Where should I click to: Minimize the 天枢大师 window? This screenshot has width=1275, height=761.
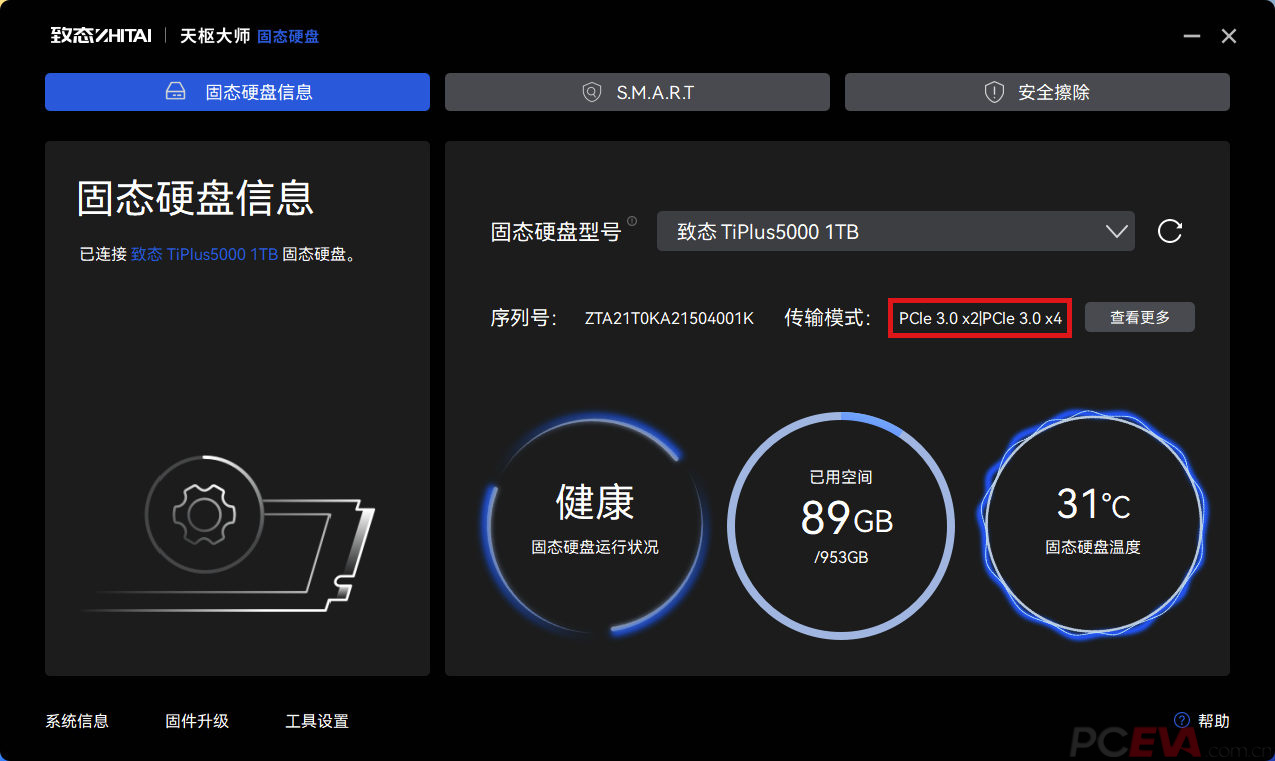(x=1191, y=36)
